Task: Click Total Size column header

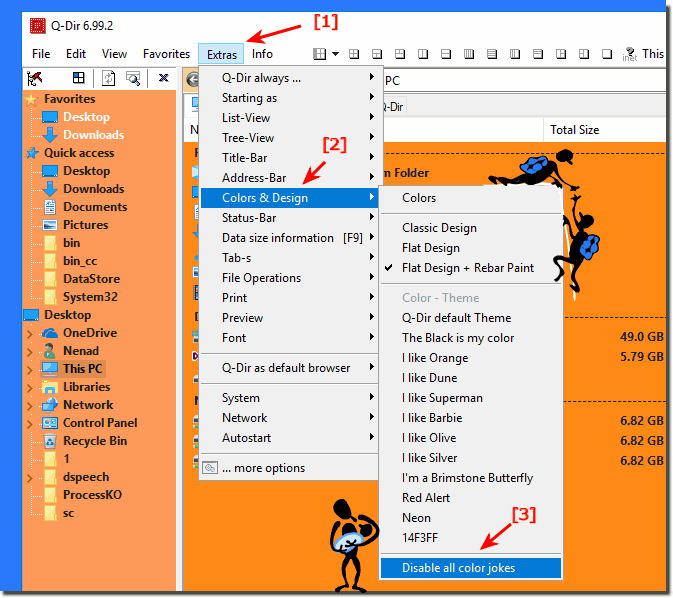Action: 574,130
